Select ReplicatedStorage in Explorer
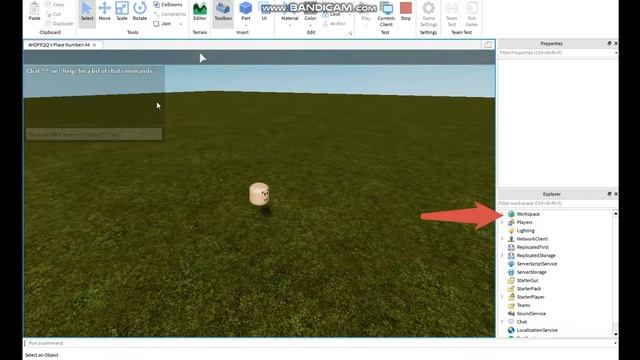The height and width of the screenshot is (360, 640). 536,256
